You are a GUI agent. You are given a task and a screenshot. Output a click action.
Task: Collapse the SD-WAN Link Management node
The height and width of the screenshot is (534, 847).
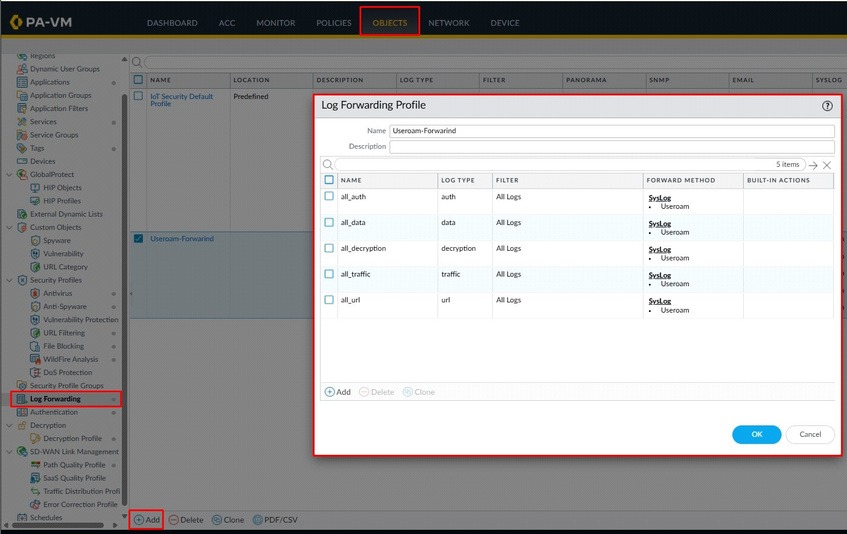(9, 452)
